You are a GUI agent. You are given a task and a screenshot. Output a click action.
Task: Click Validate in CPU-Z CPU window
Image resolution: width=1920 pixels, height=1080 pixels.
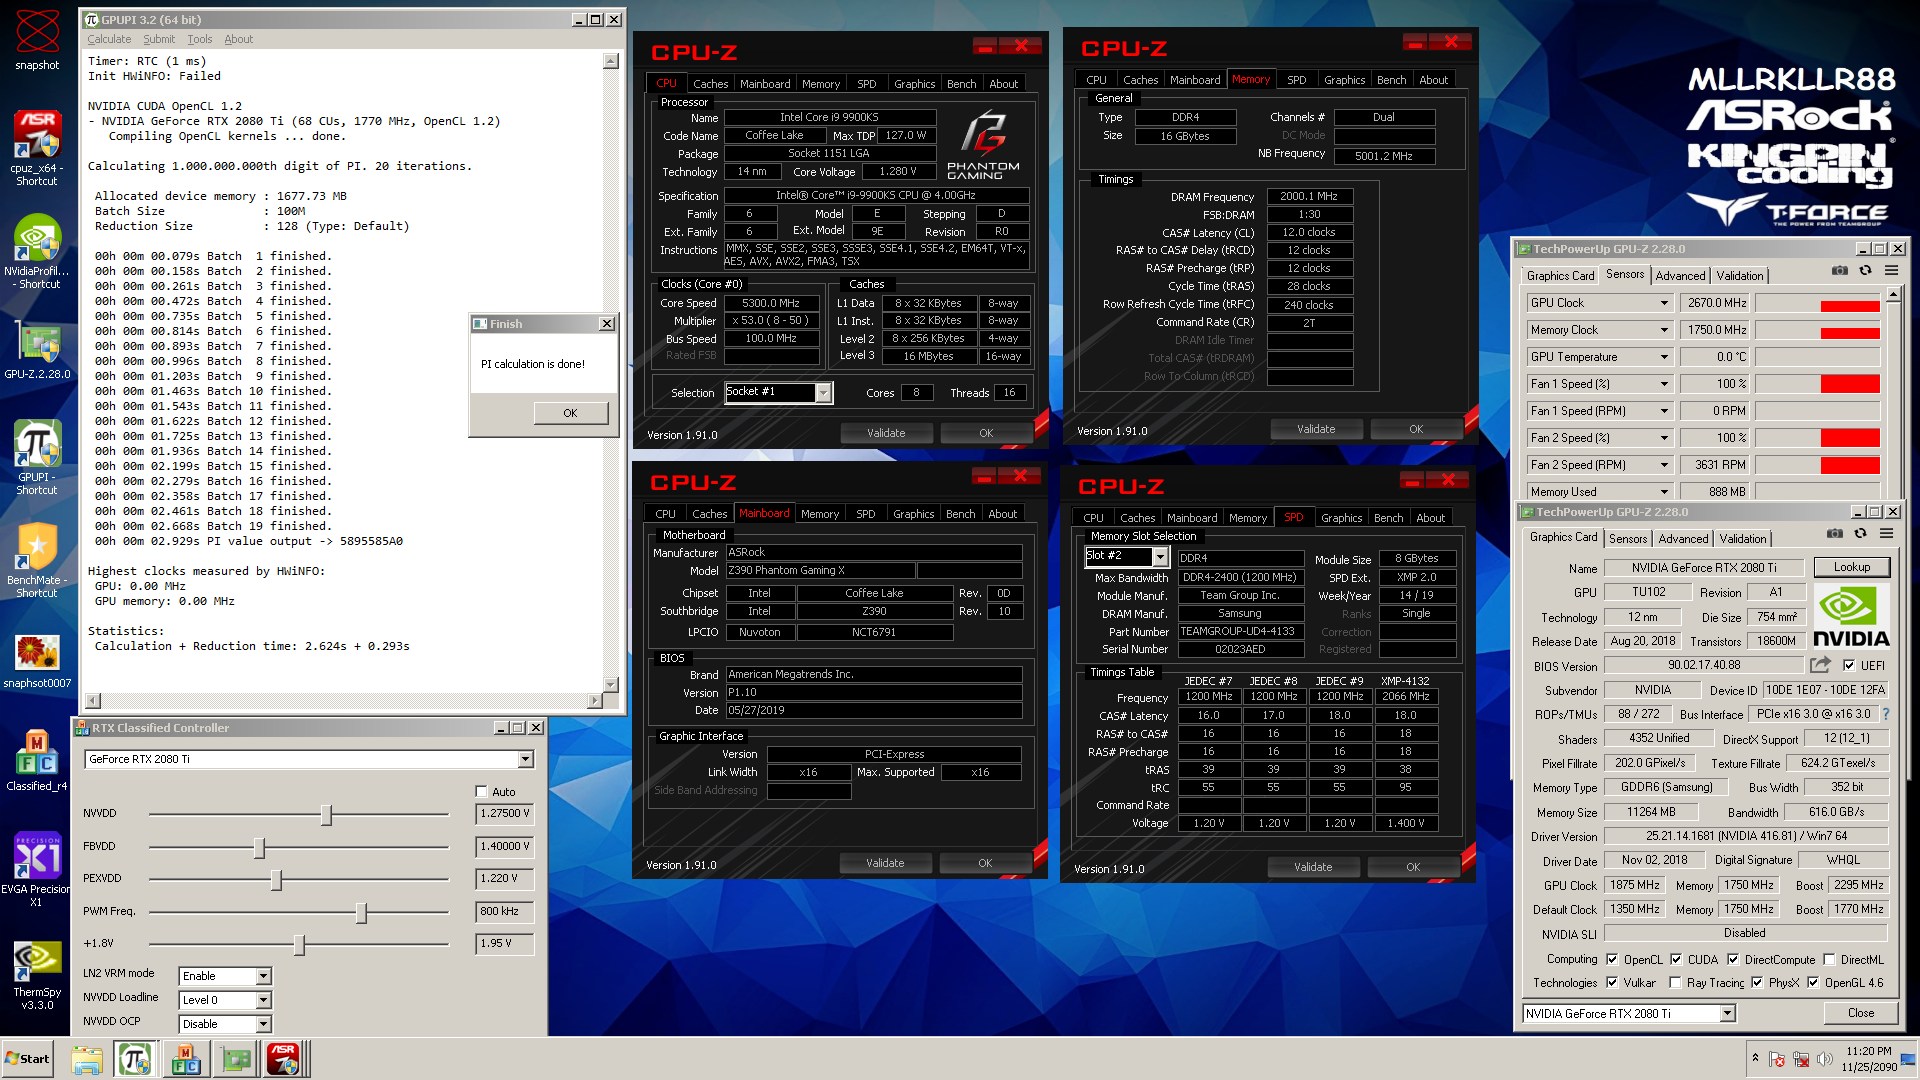886,433
